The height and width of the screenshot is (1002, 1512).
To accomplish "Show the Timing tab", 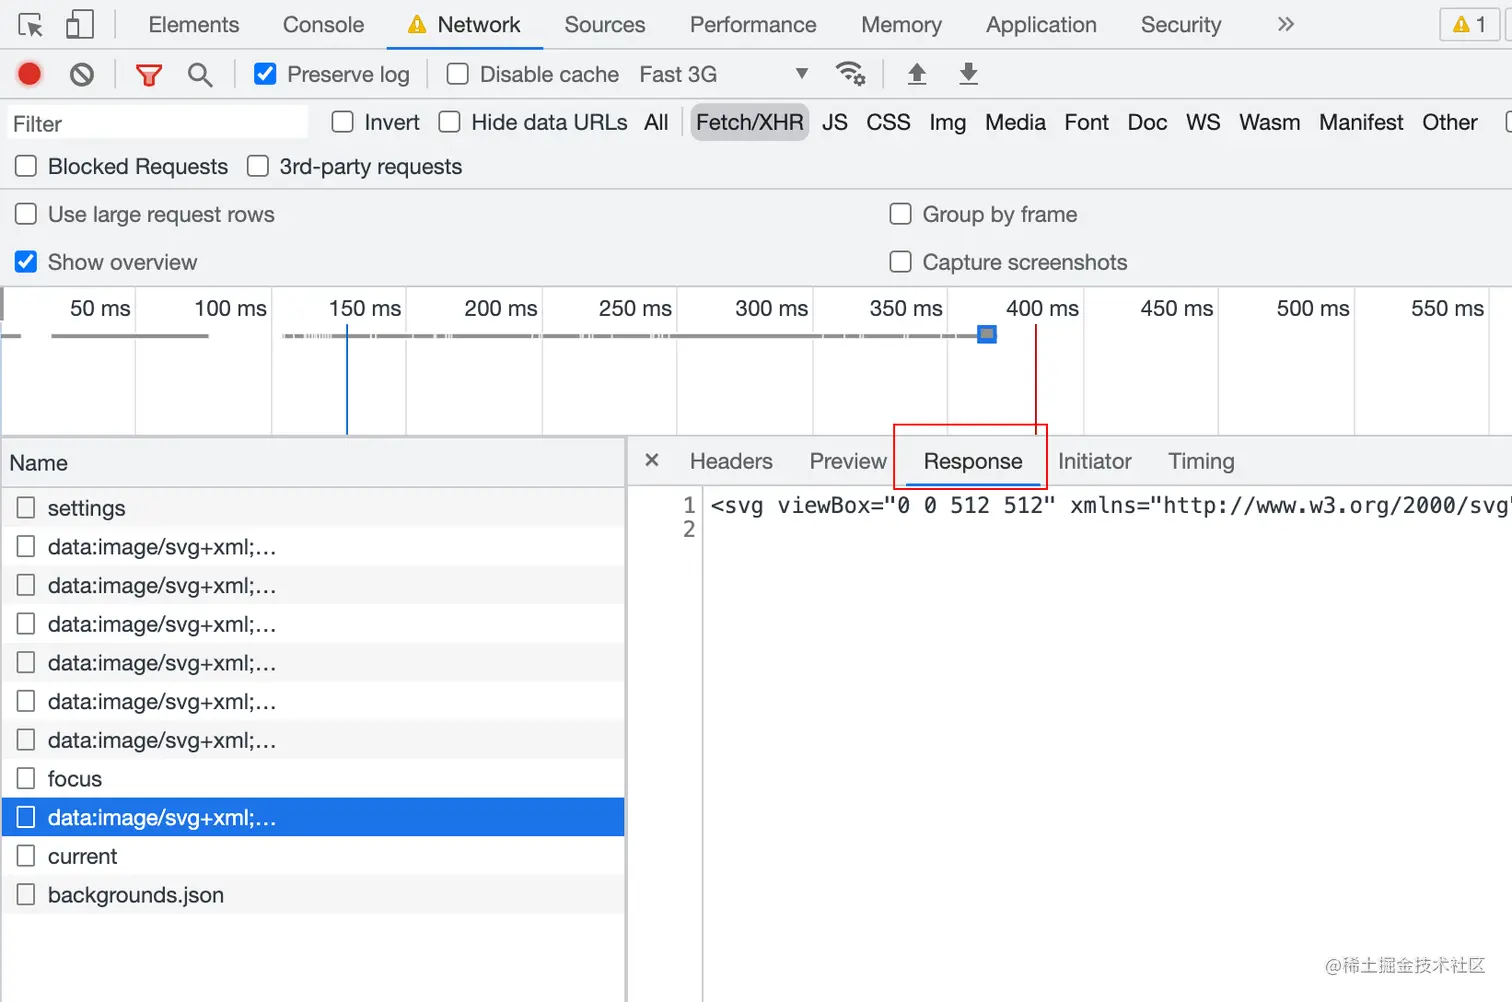I will click(1201, 461).
